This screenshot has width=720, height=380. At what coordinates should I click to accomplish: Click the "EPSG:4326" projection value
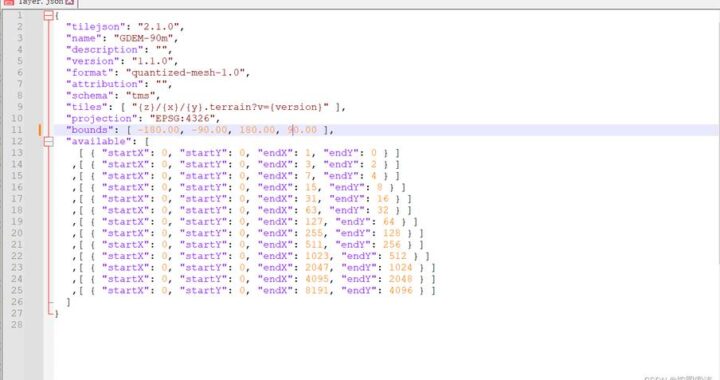[182, 118]
